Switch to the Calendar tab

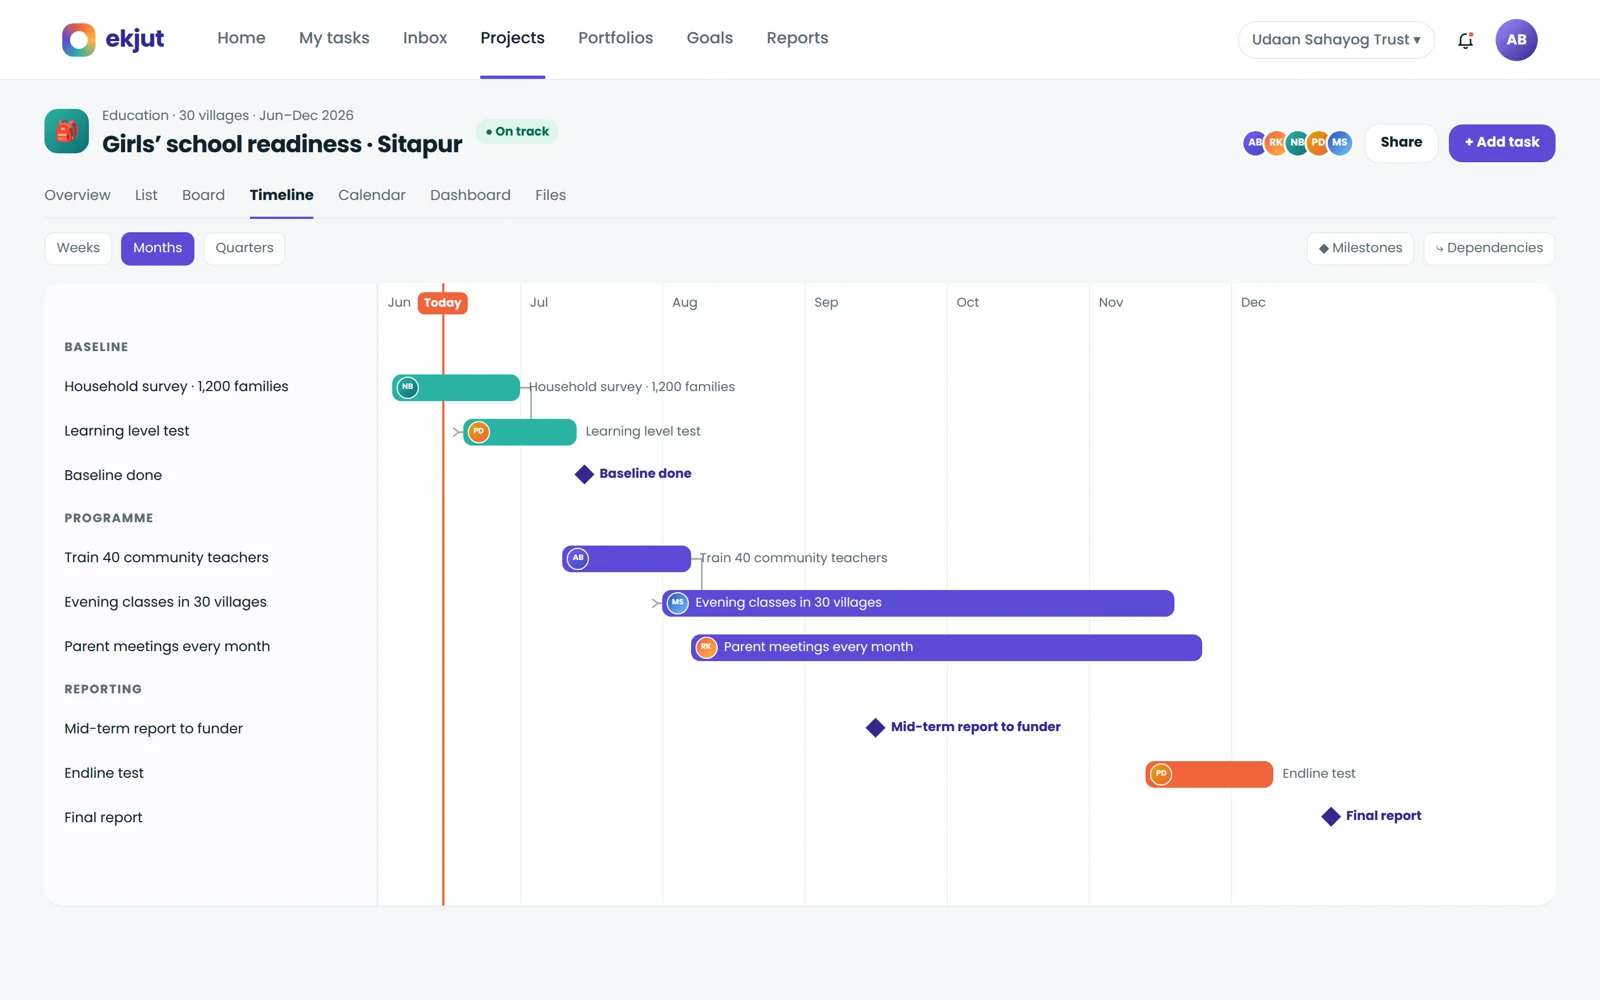pos(372,195)
